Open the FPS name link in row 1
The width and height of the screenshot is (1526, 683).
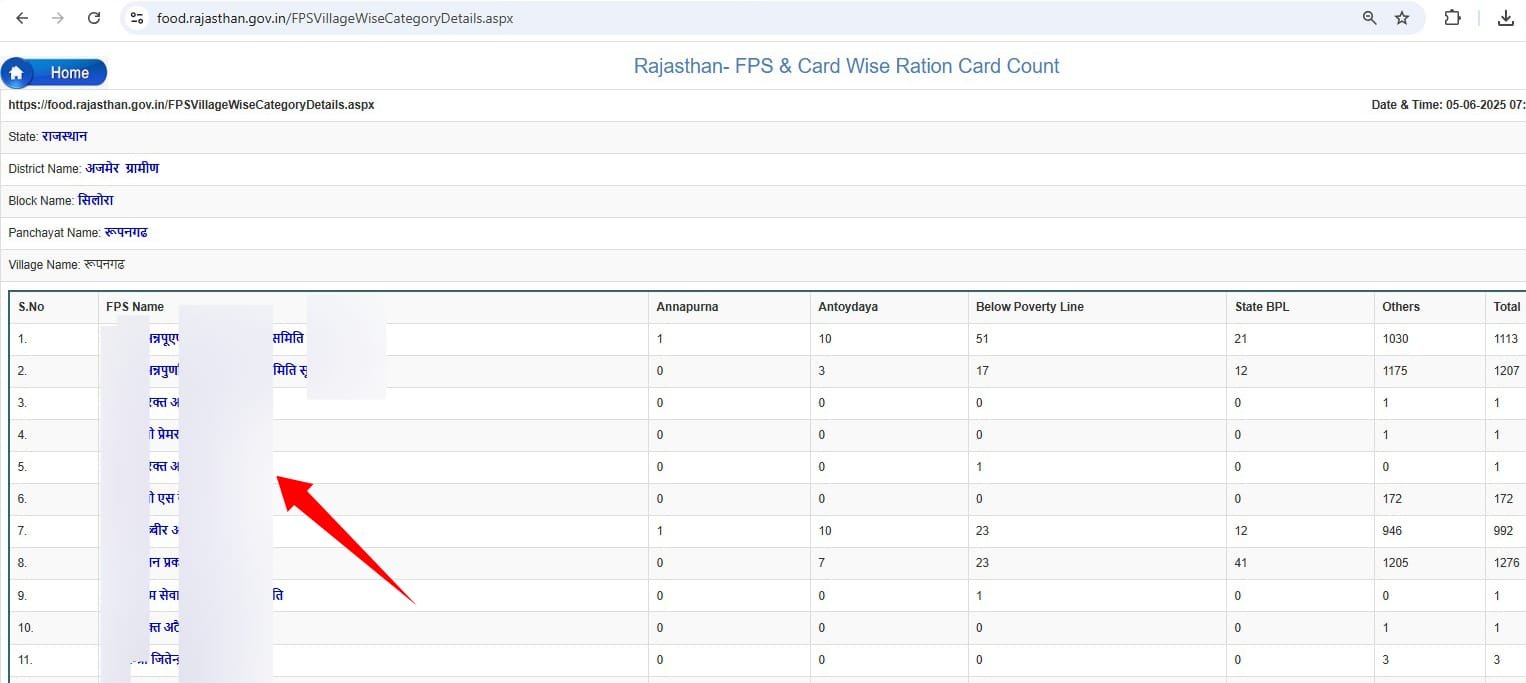point(288,339)
